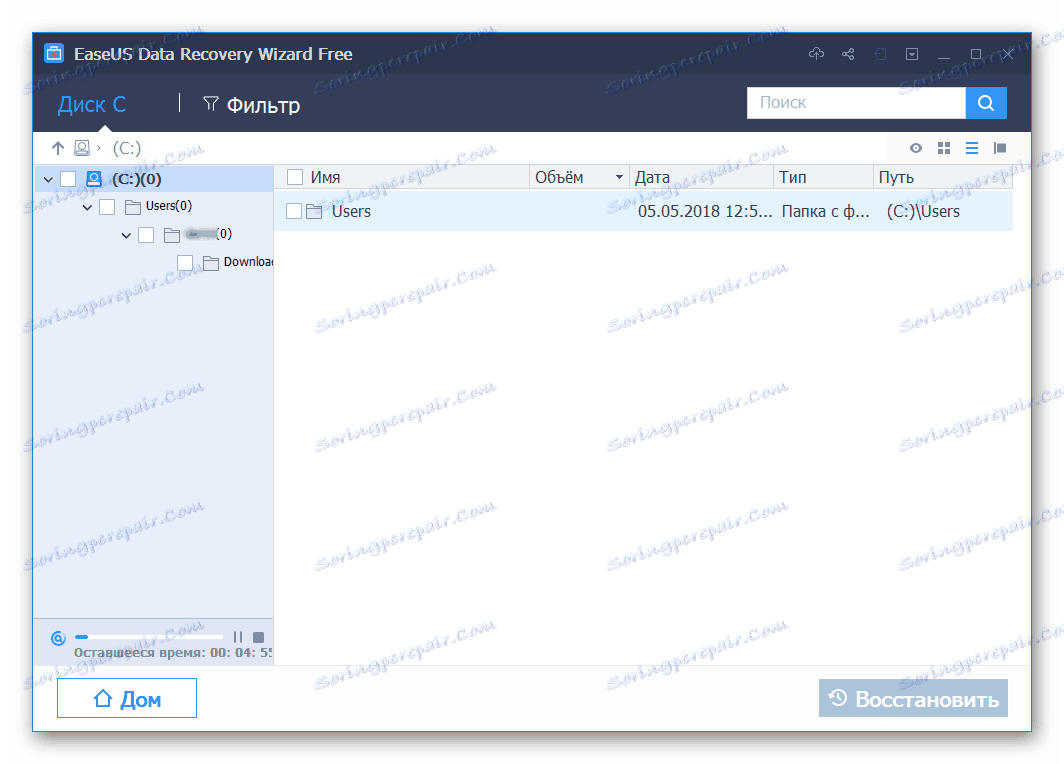The image size is (1064, 764).
Task: Go up one level with arrow icon
Action: coord(58,148)
